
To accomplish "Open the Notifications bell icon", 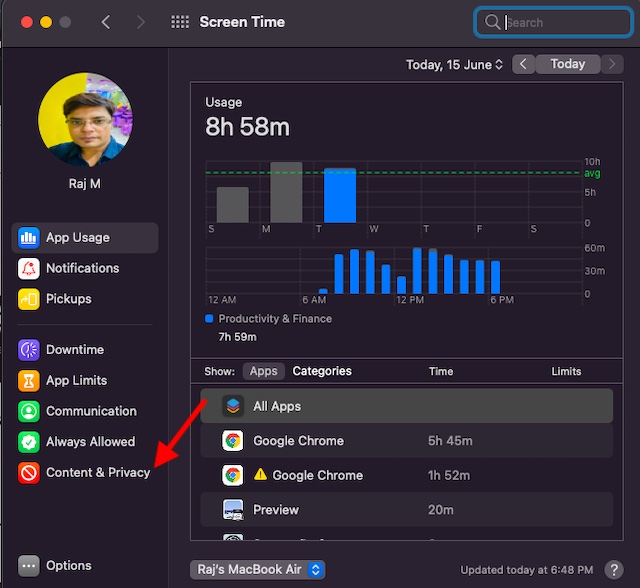I will tap(29, 268).
